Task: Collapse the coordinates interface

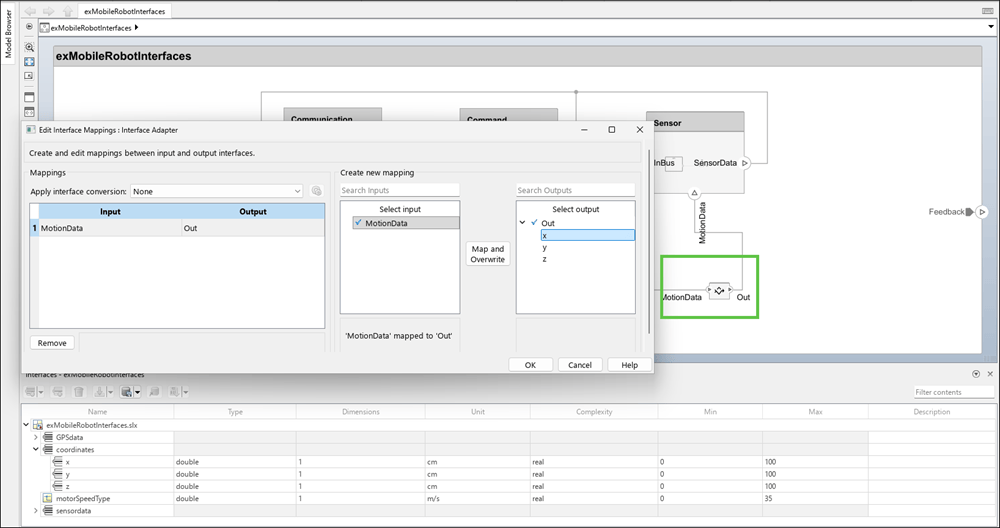Action: [x=36, y=450]
